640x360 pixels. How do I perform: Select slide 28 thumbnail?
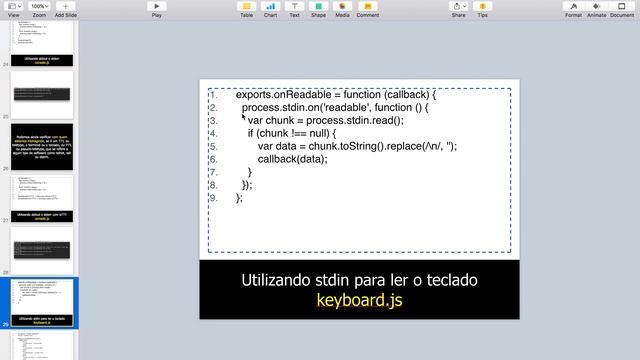[x=42, y=251]
